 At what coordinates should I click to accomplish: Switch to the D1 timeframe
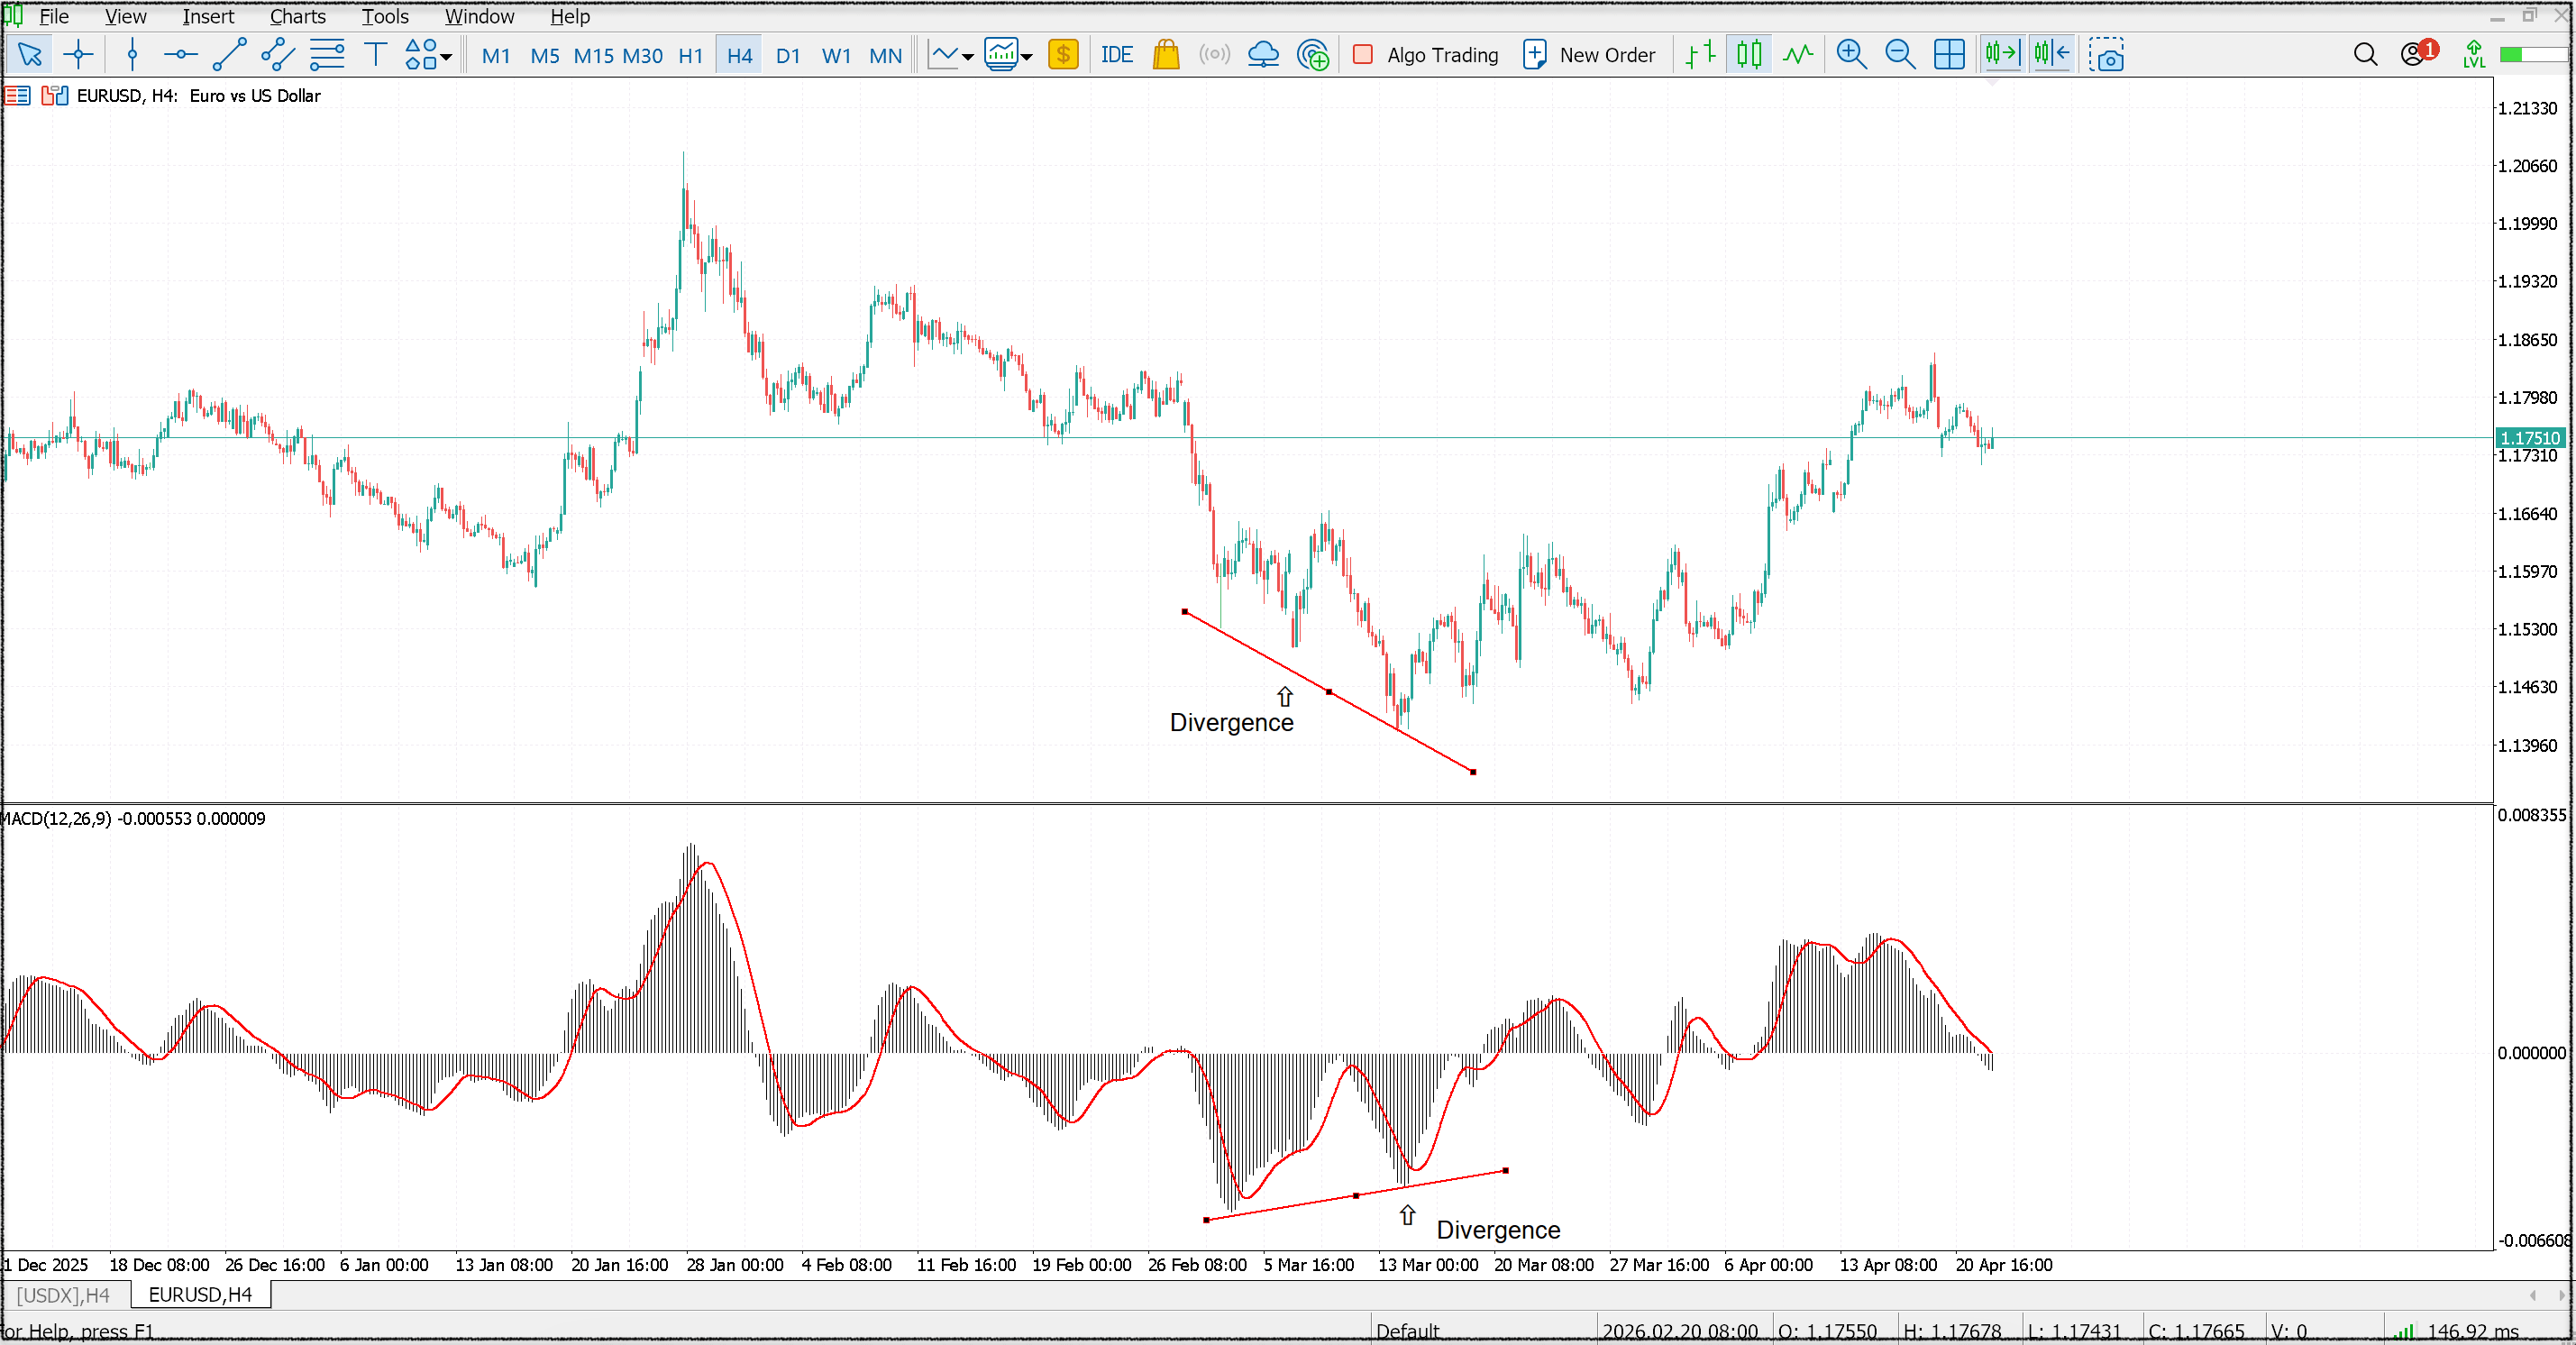coord(788,56)
